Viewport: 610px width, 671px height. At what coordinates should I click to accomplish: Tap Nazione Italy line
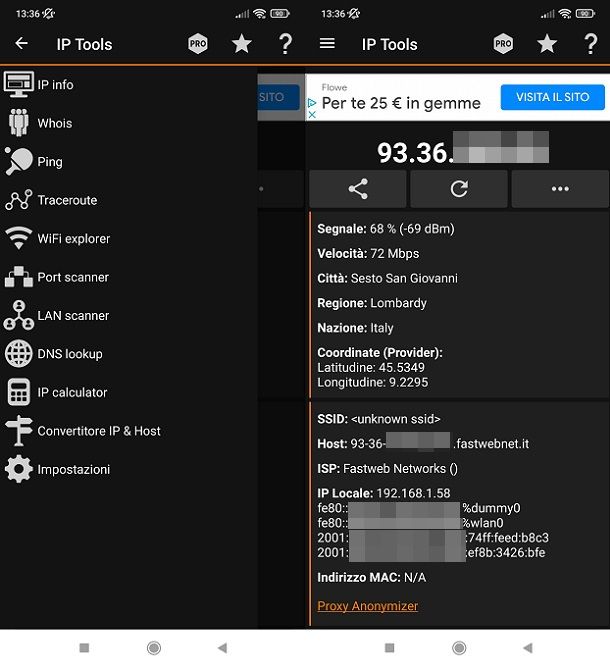pos(355,328)
